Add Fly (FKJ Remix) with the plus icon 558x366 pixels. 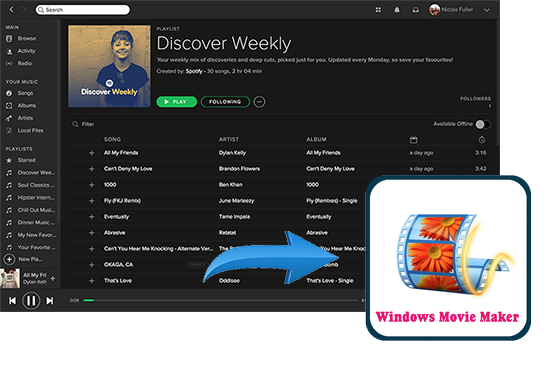(91, 201)
